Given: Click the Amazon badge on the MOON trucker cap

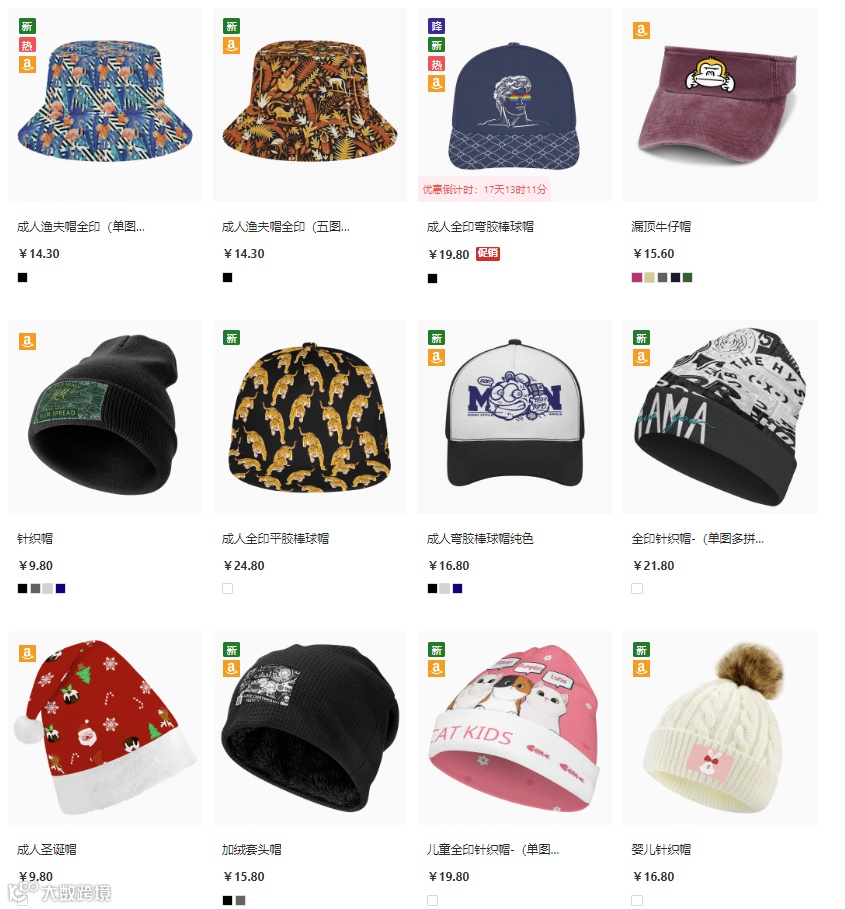Looking at the screenshot, I should (x=436, y=357).
